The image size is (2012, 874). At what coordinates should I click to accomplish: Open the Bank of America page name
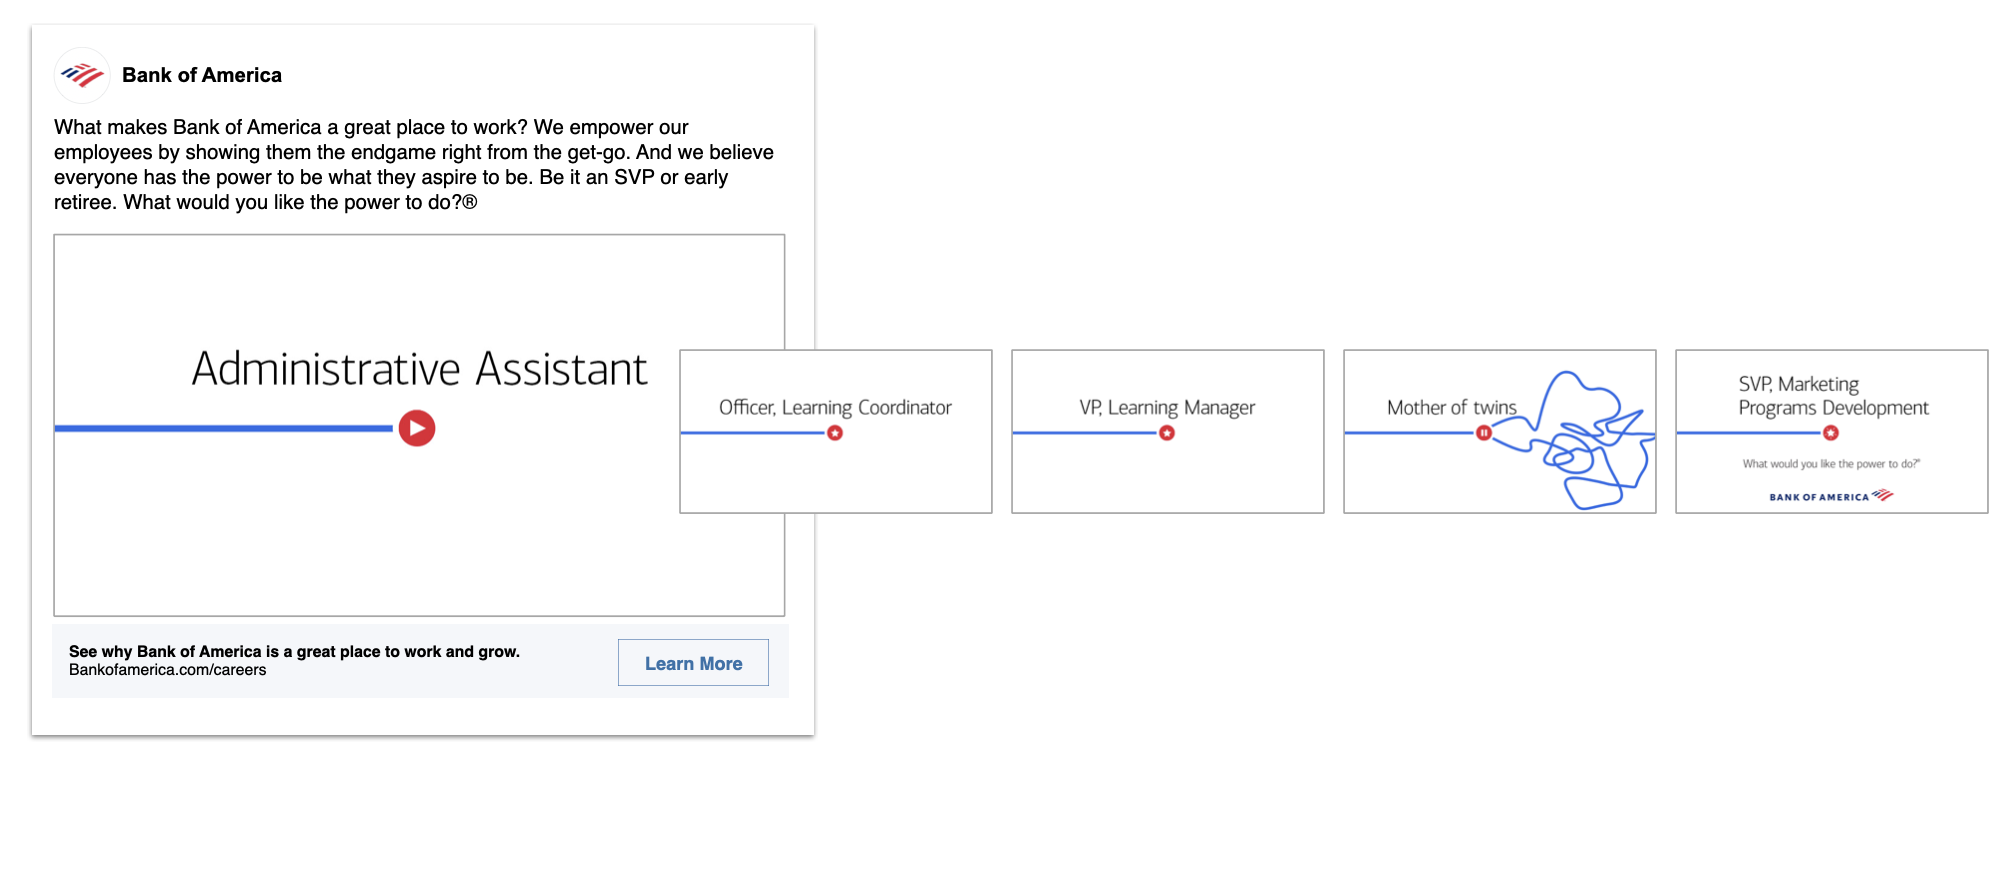click(202, 75)
